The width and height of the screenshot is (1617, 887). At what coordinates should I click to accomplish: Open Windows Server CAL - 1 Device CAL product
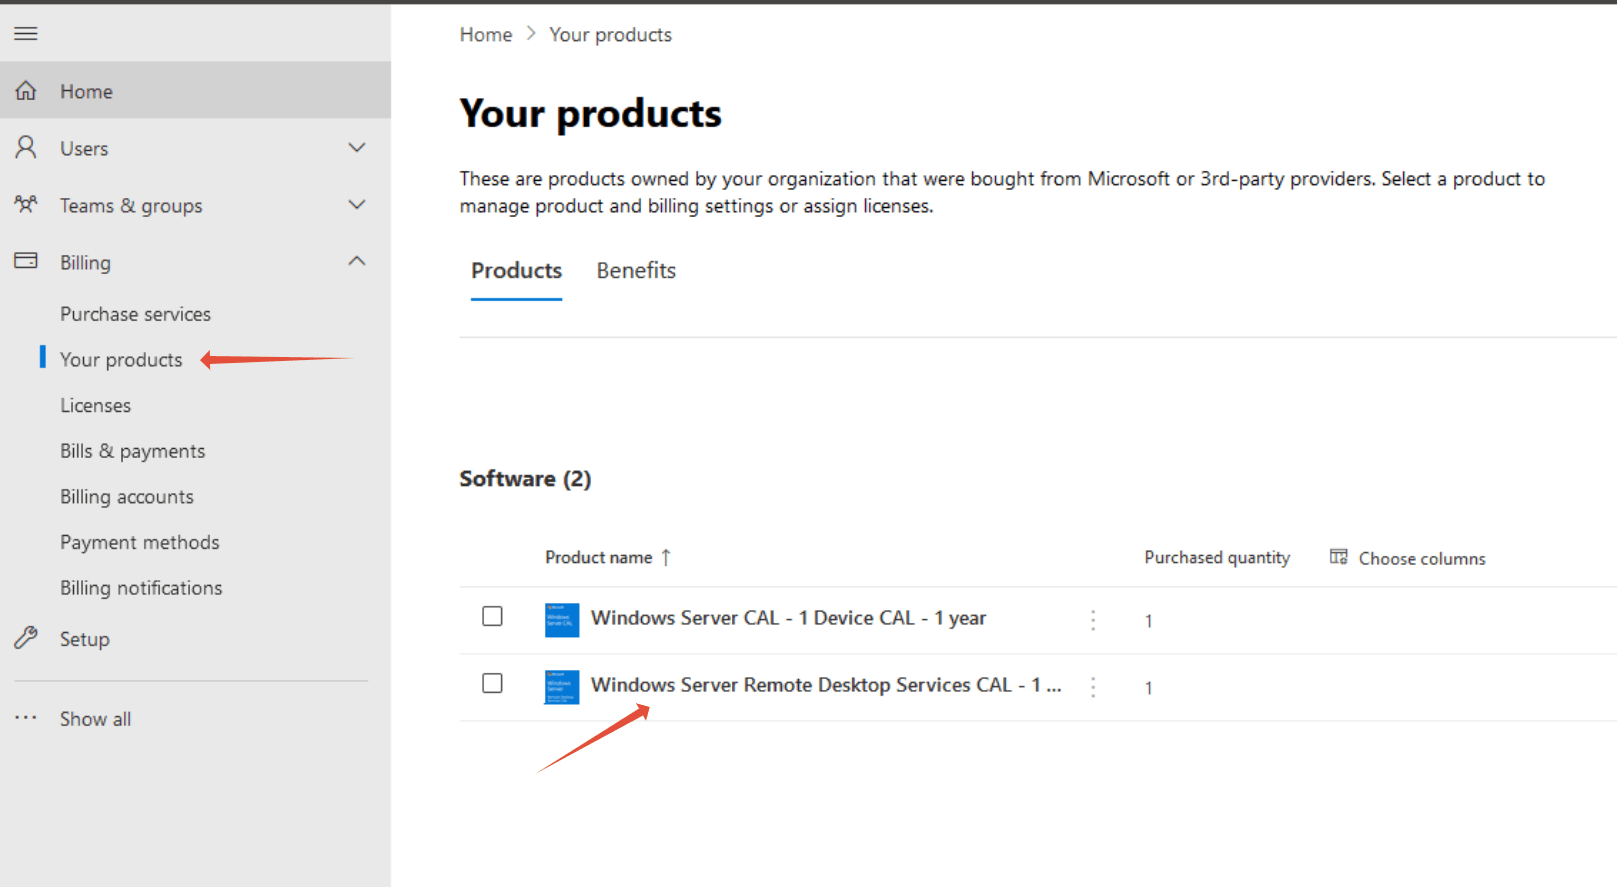788,618
